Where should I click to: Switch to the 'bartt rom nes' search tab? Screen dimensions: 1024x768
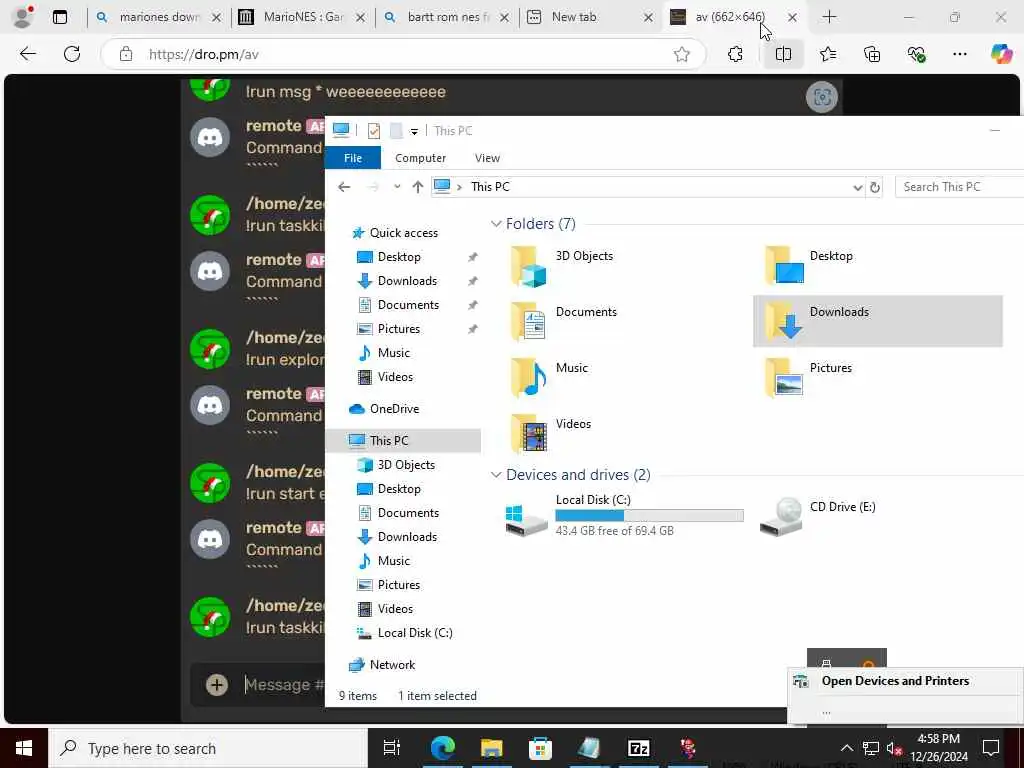tap(448, 18)
